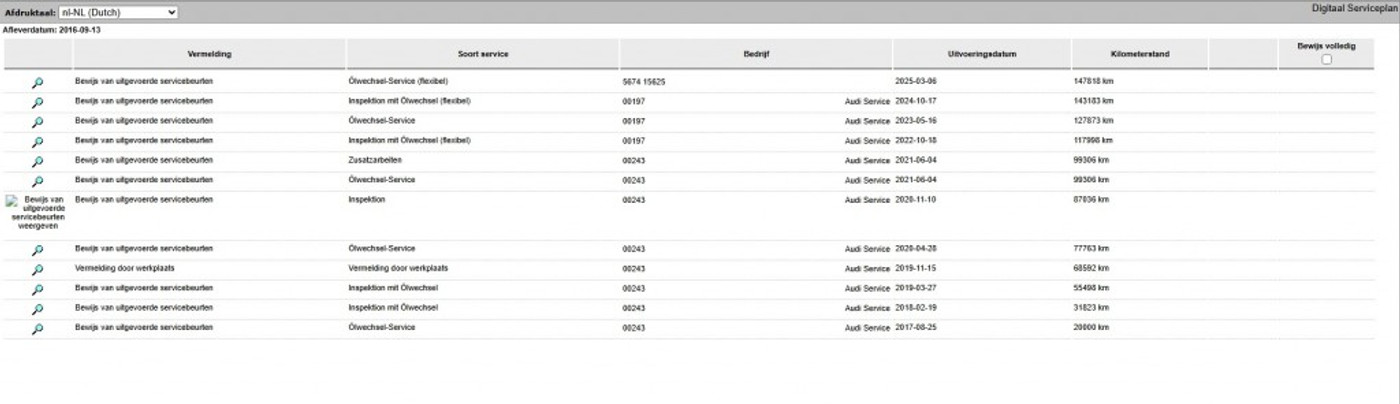The height and width of the screenshot is (404, 1400).
Task: Click the broken image for the 2020-11-10 Inspektion
Action: point(37,212)
